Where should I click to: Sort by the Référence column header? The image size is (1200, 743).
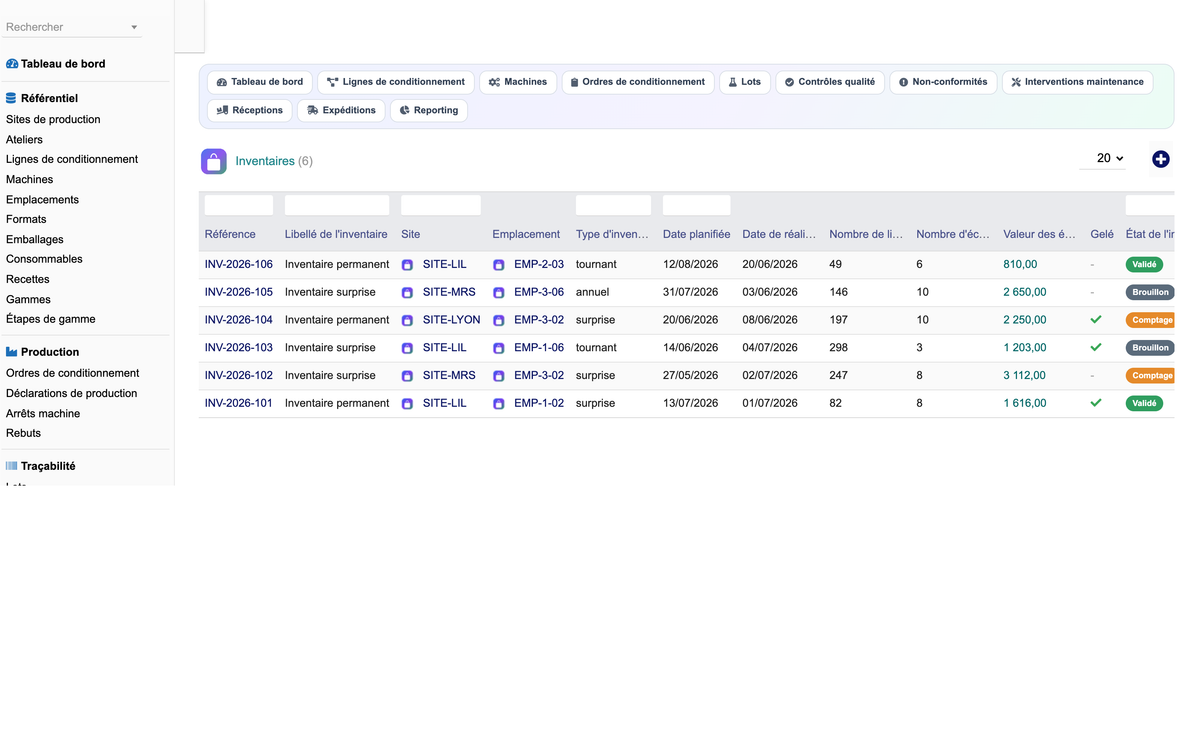click(x=230, y=234)
